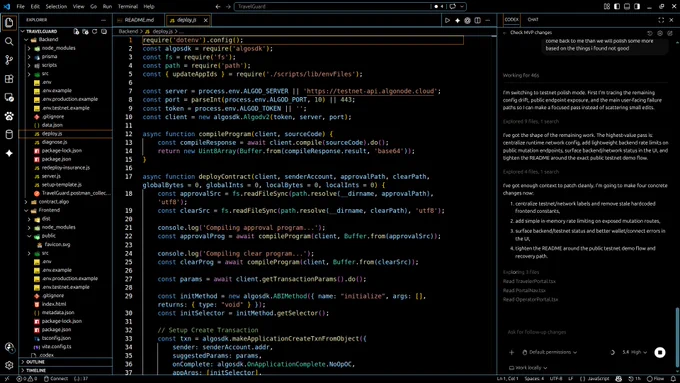Switch to the CODEX panel tab
This screenshot has width=680, height=383.
pos(511,20)
